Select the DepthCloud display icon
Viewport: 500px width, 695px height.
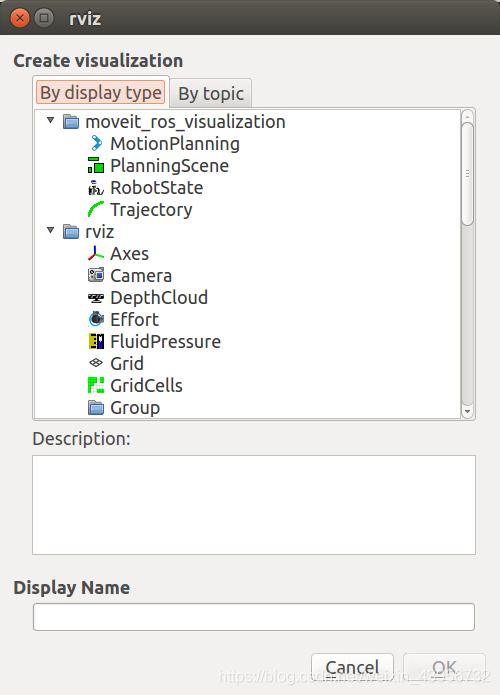pyautogui.click(x=96, y=298)
